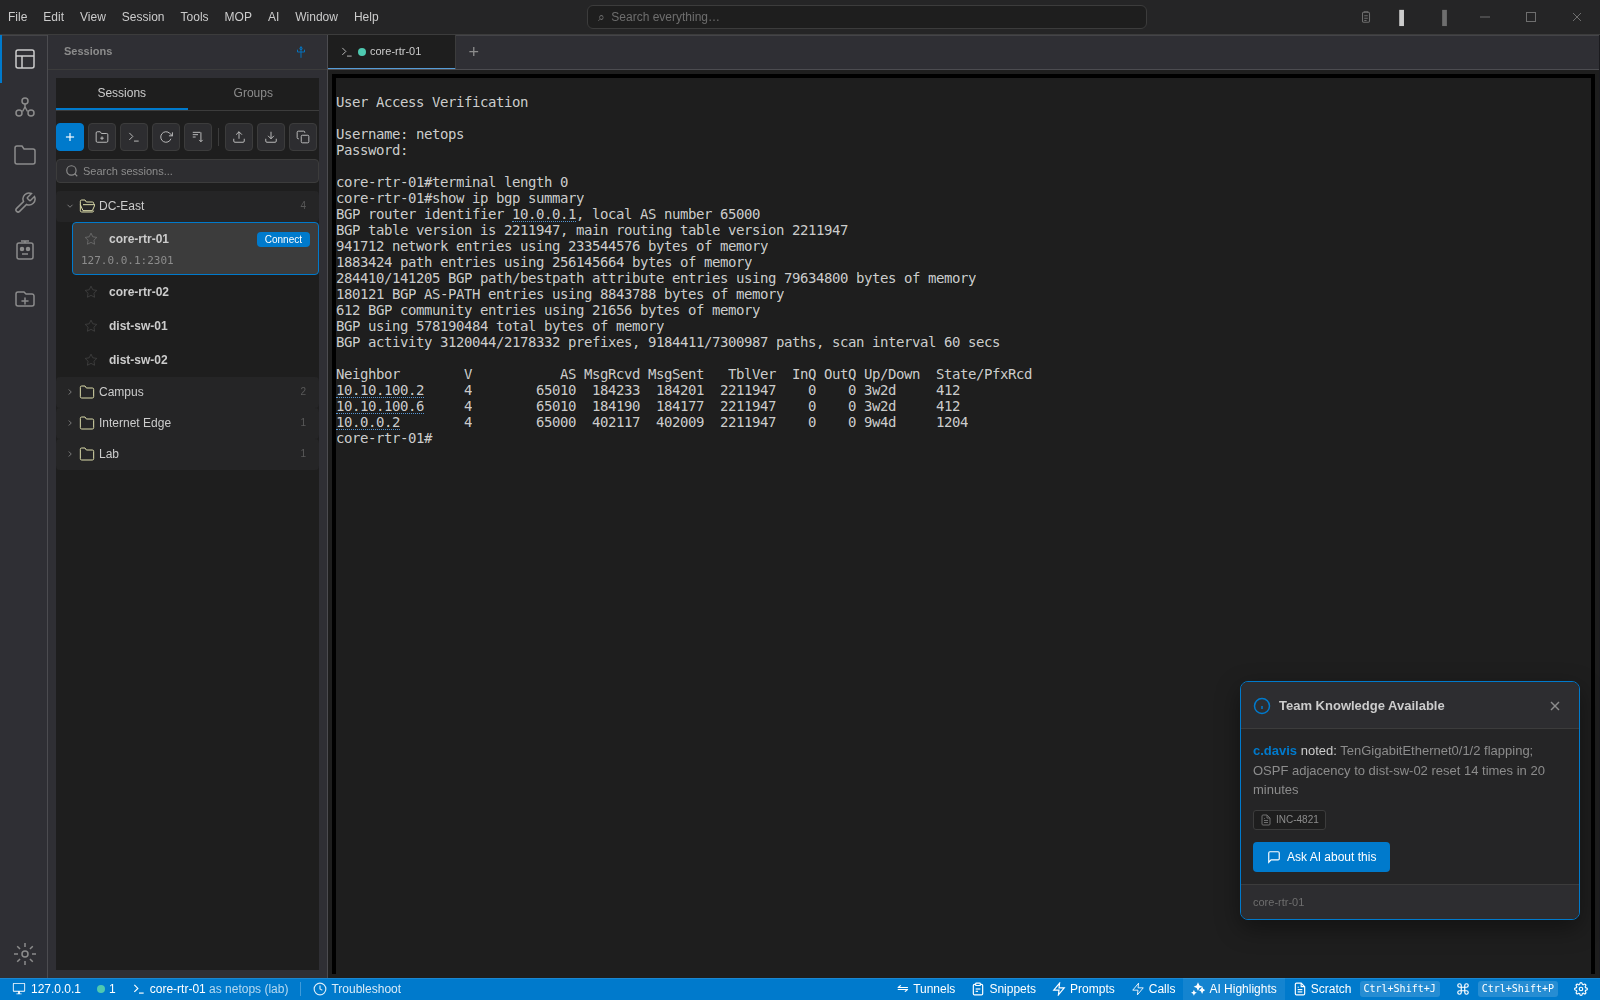Import sessions with download icon
This screenshot has height=1000, width=1600.
271,137
